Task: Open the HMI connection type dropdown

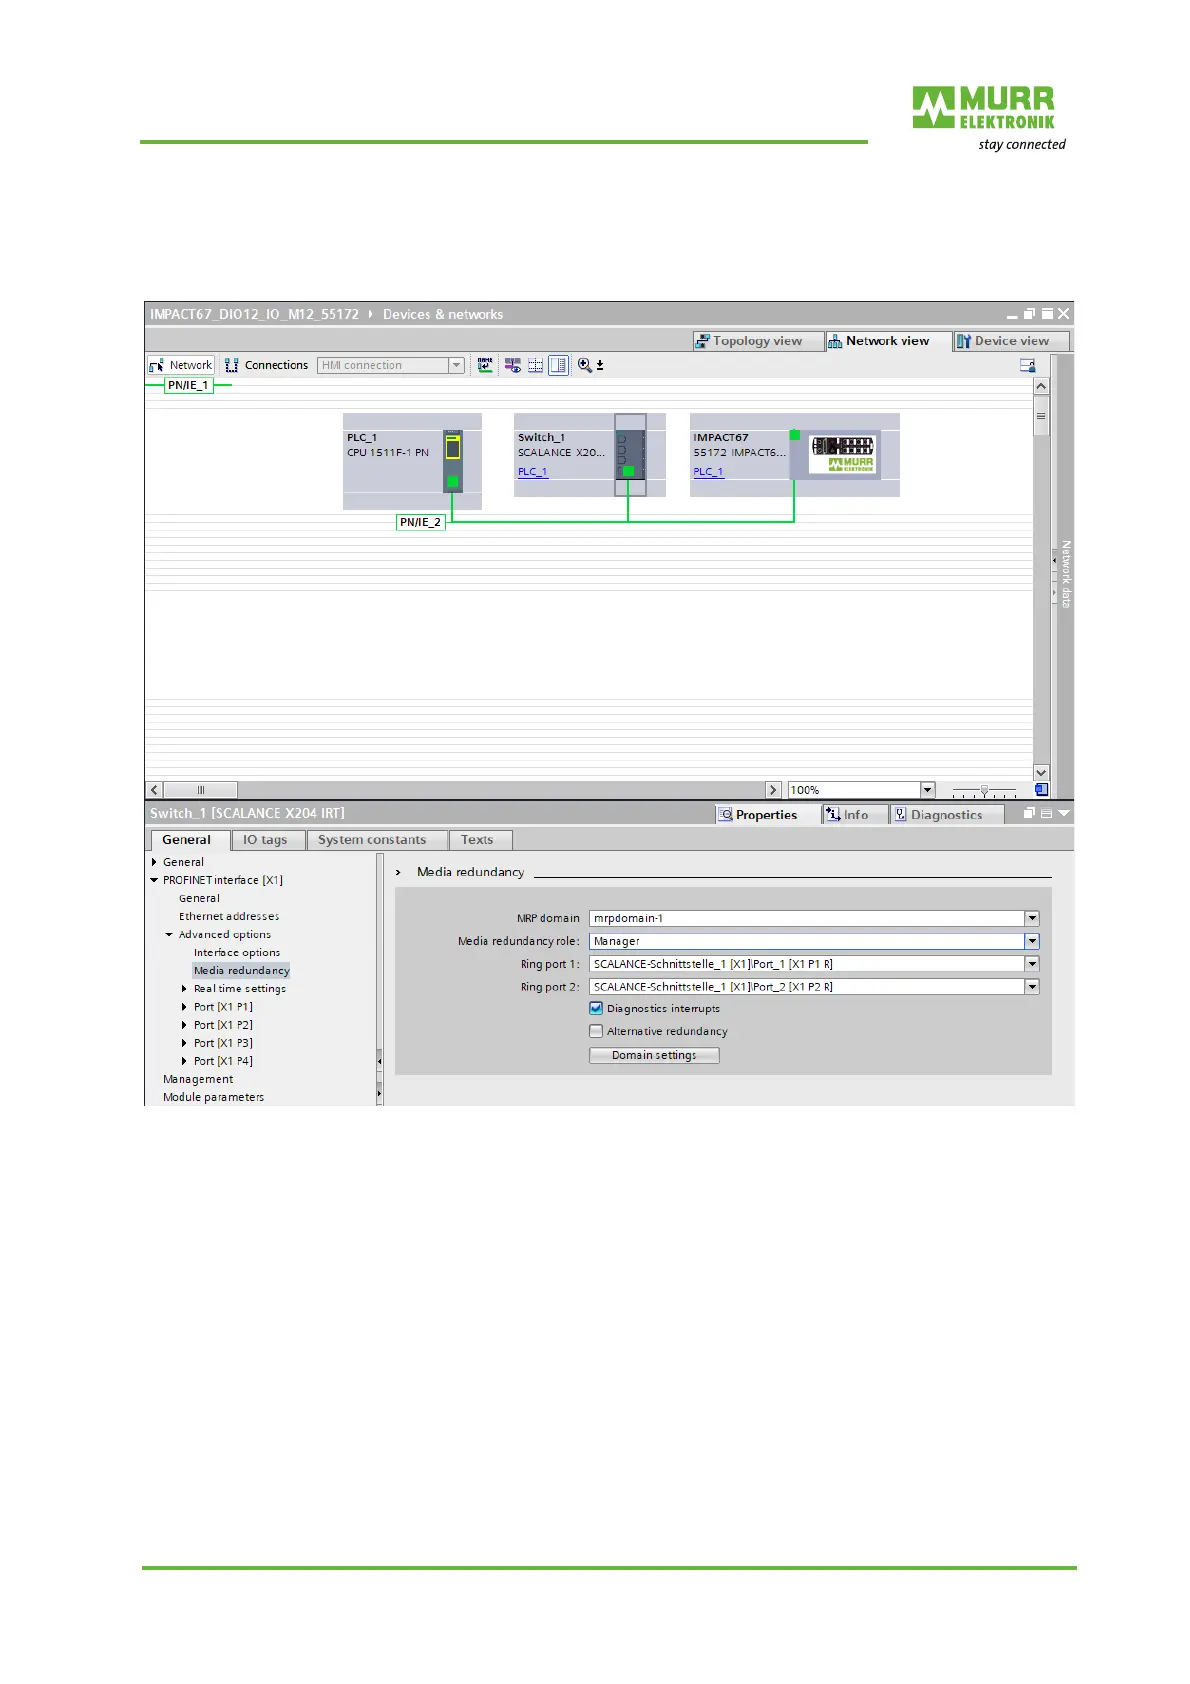Action: (456, 365)
